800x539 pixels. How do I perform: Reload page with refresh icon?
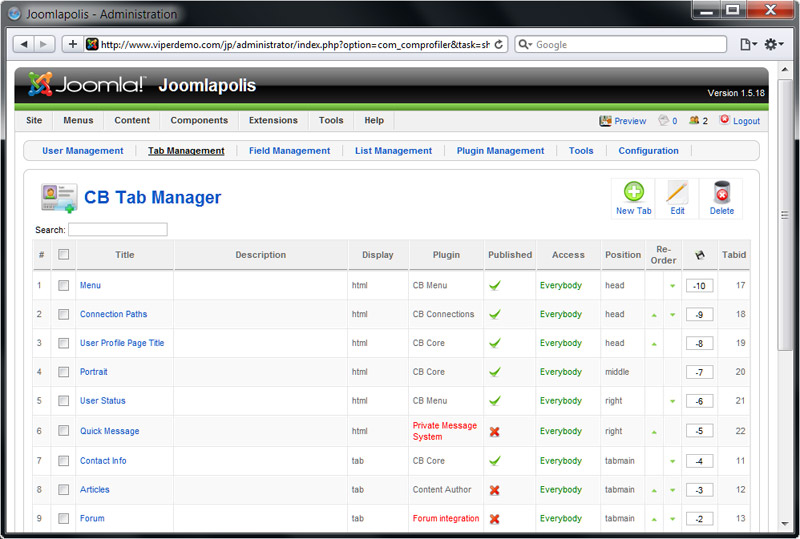point(498,44)
